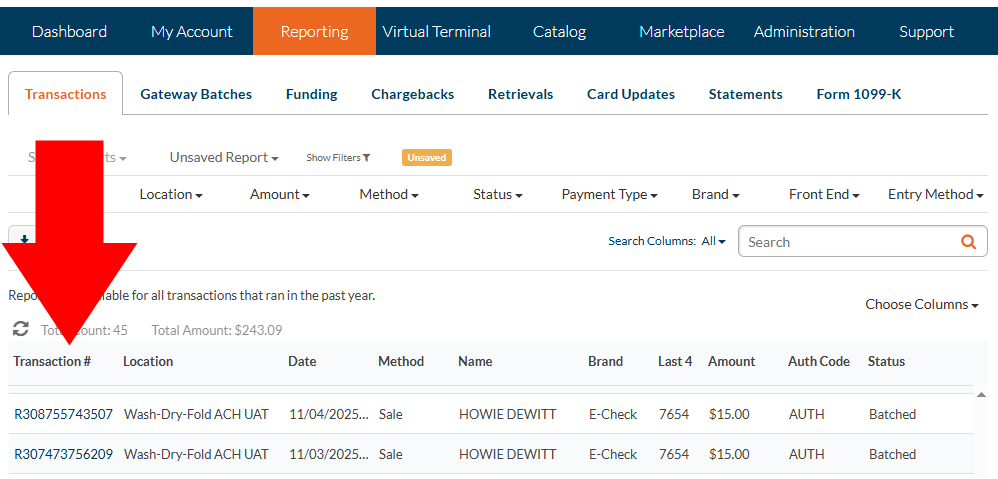The width and height of the screenshot is (998, 479).
Task: Open transaction R307473756209
Action: [63, 454]
